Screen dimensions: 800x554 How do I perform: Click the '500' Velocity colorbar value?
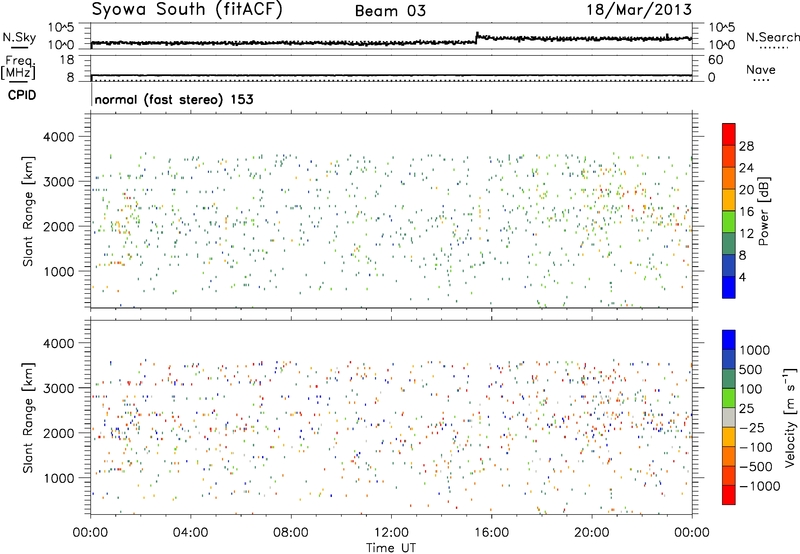(751, 370)
